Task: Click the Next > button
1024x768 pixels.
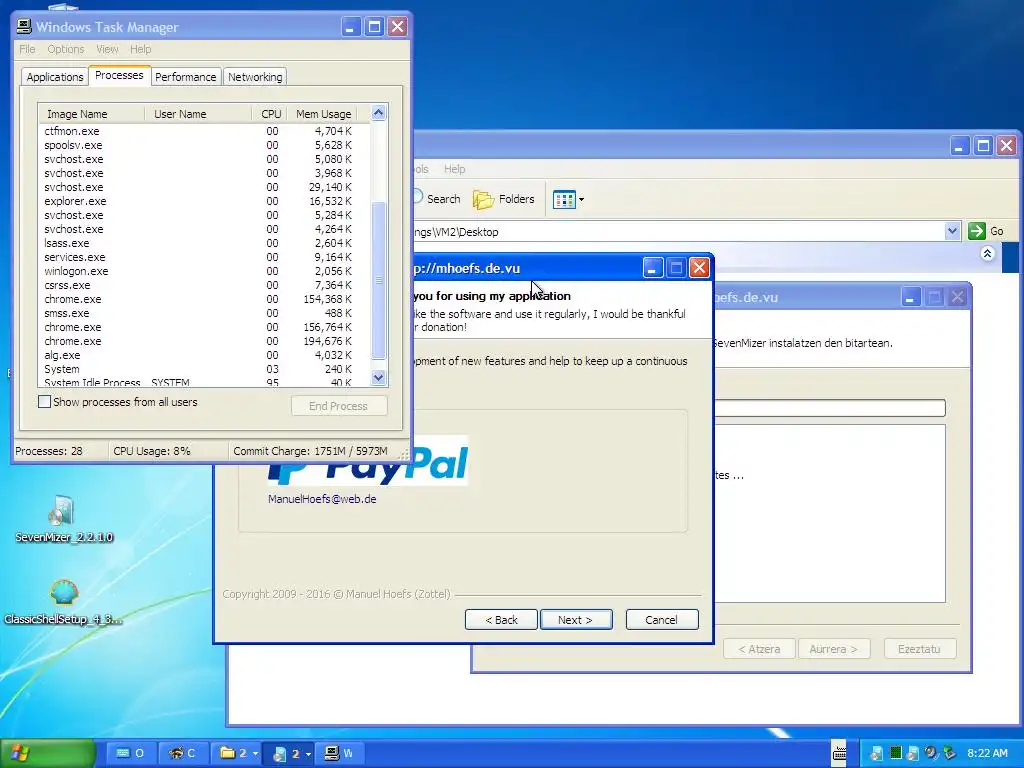Action: (x=576, y=620)
